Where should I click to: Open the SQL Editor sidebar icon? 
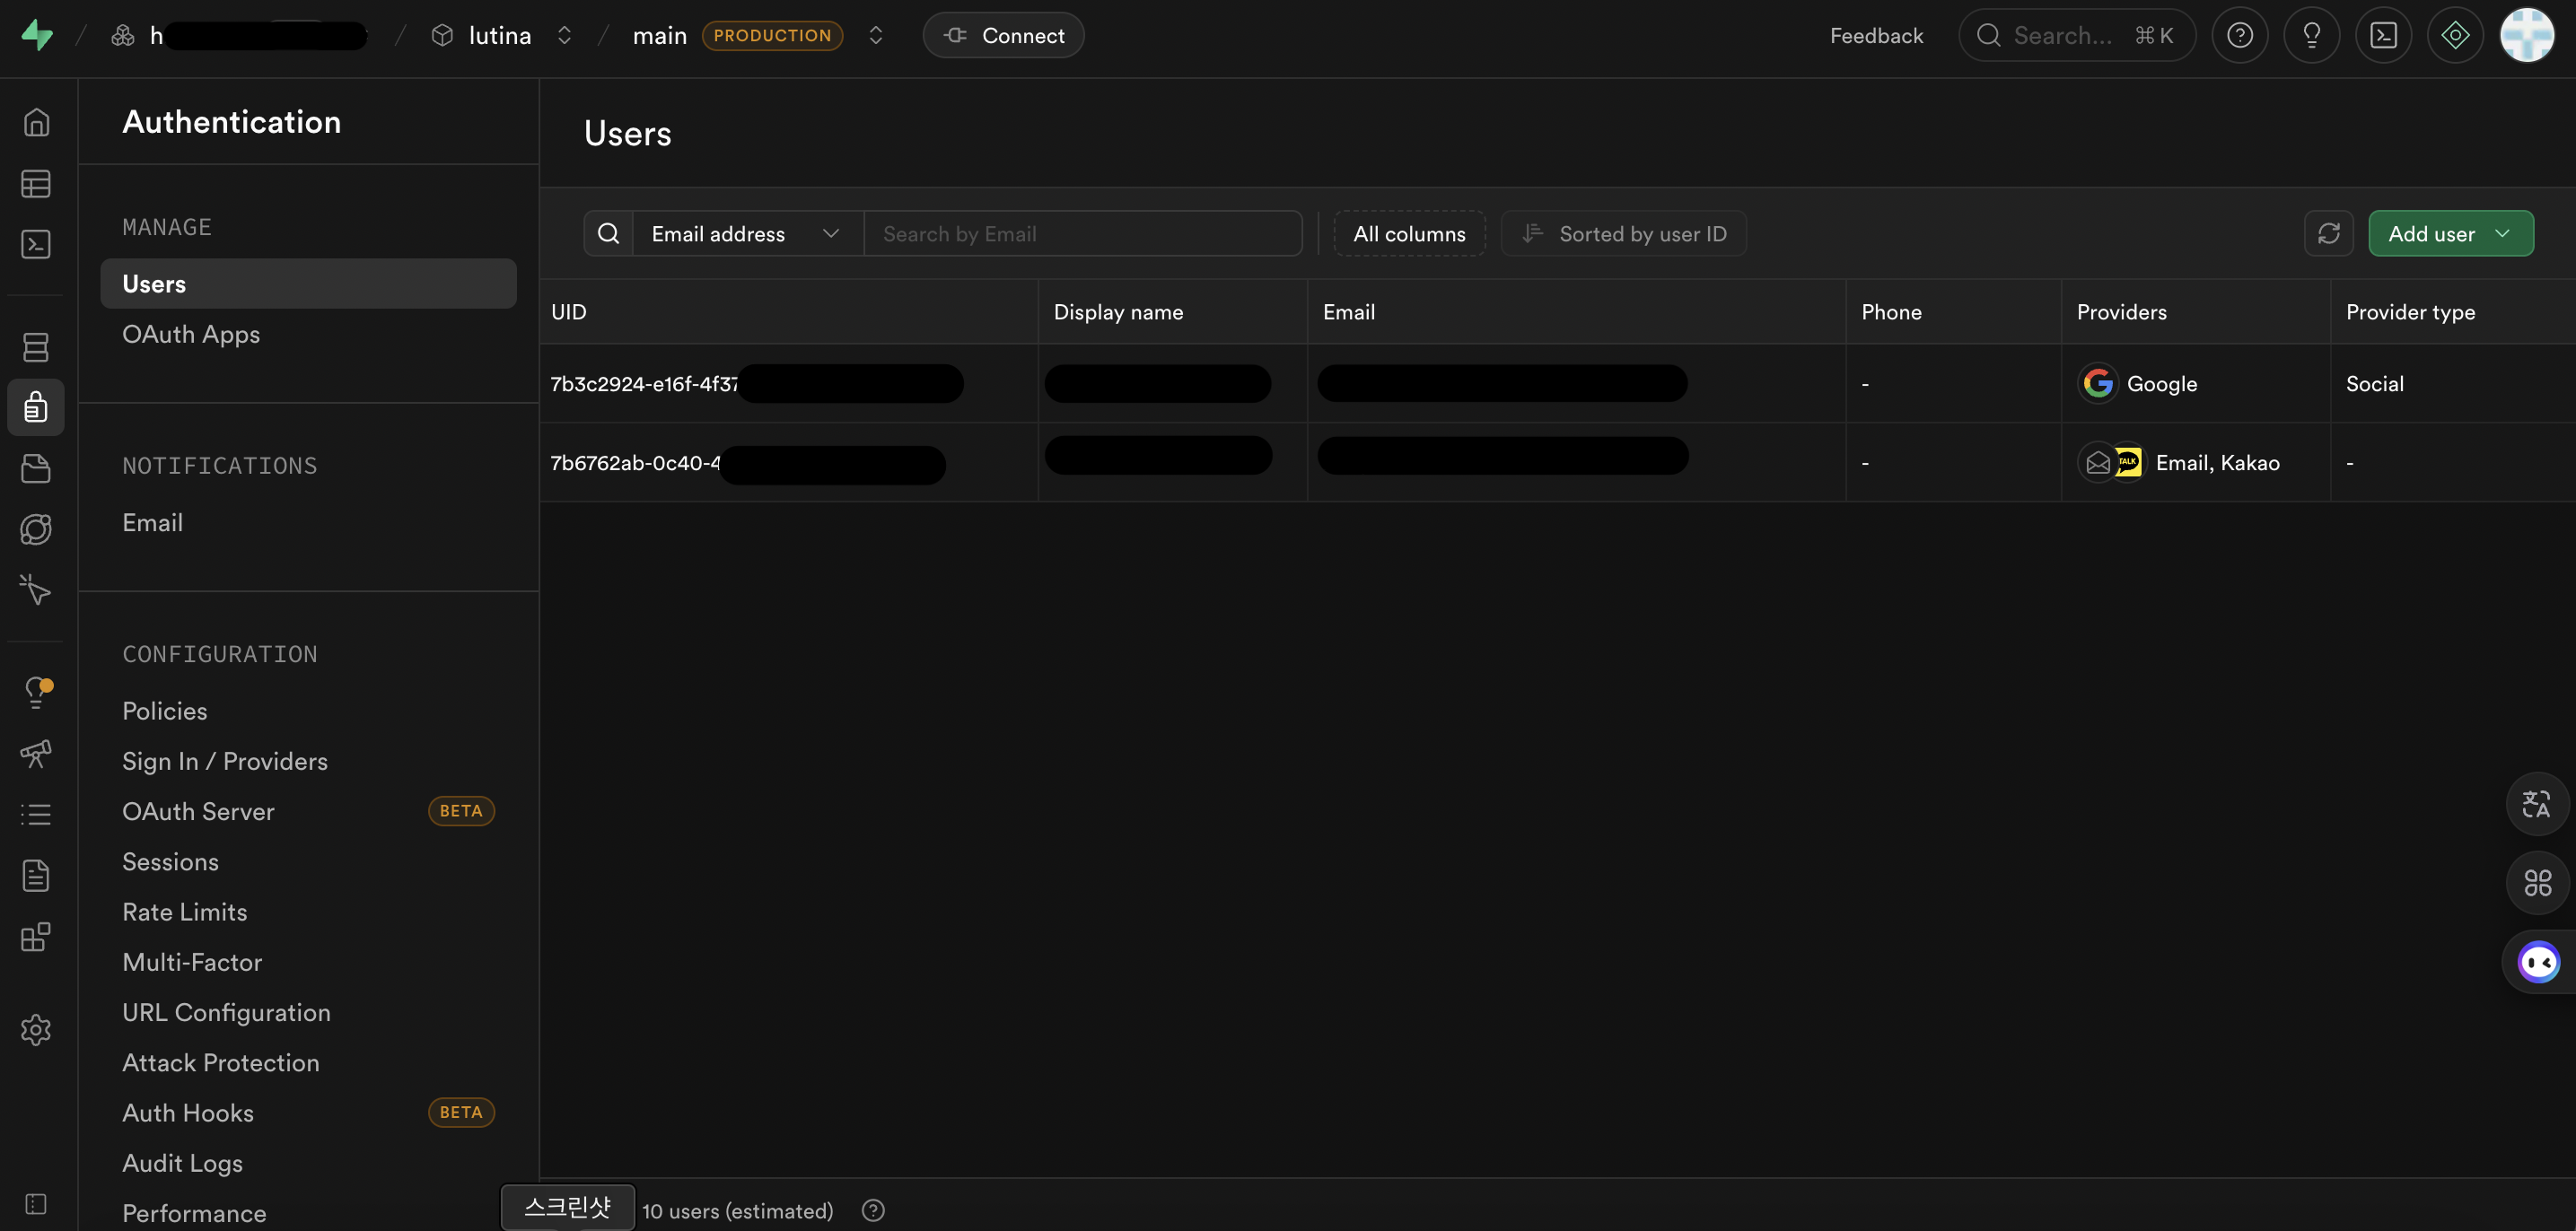36,245
